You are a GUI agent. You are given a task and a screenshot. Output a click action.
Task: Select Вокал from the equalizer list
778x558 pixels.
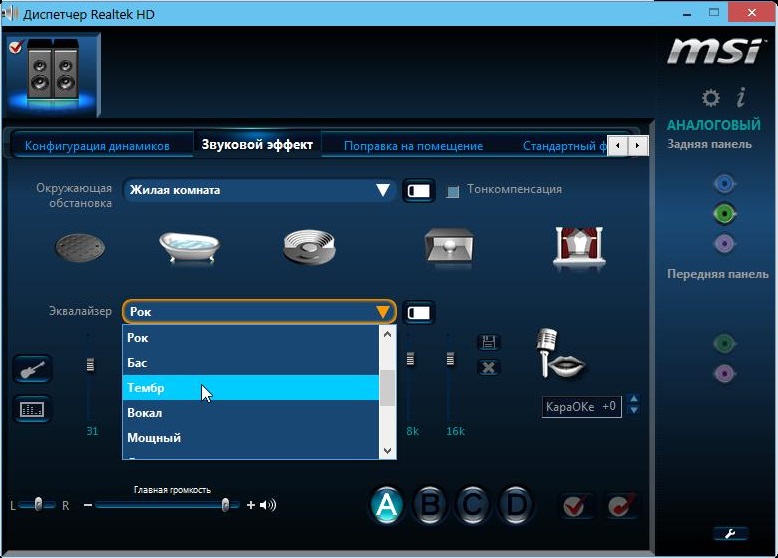pos(251,413)
